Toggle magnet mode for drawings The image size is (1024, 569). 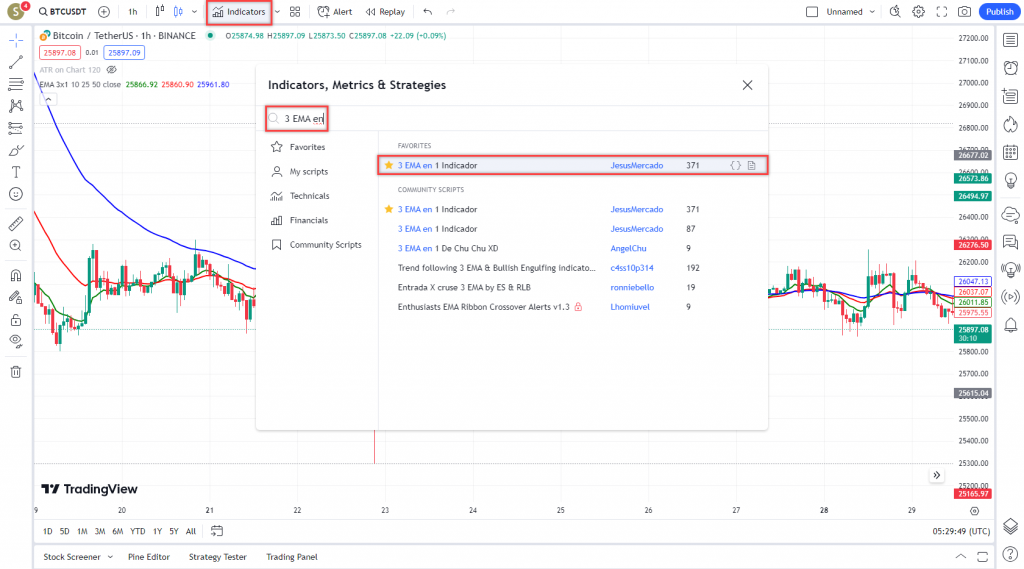[x=16, y=276]
